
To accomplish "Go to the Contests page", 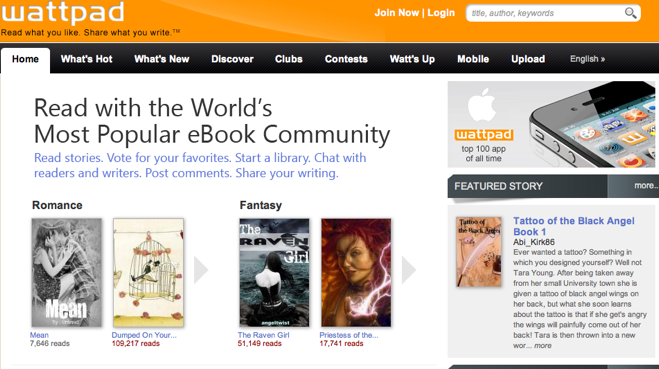I will [x=346, y=59].
